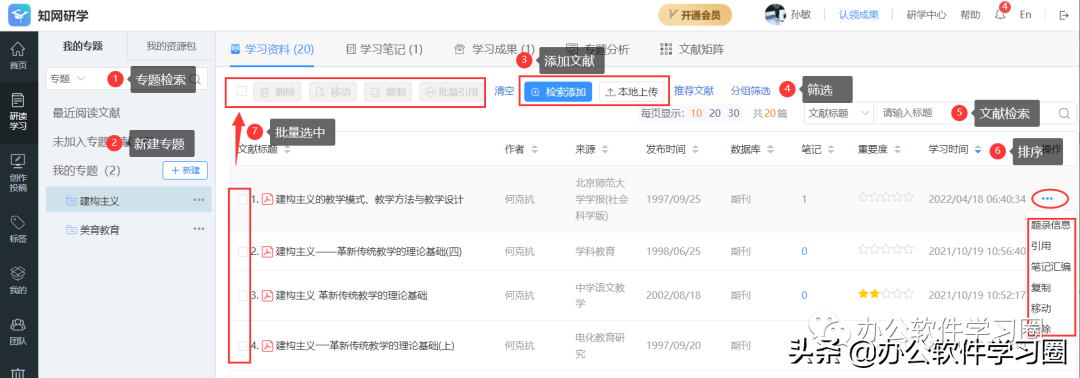1080x378 pixels.
Task: Click the ellipsis operation icon in row 1
Action: point(1048,199)
